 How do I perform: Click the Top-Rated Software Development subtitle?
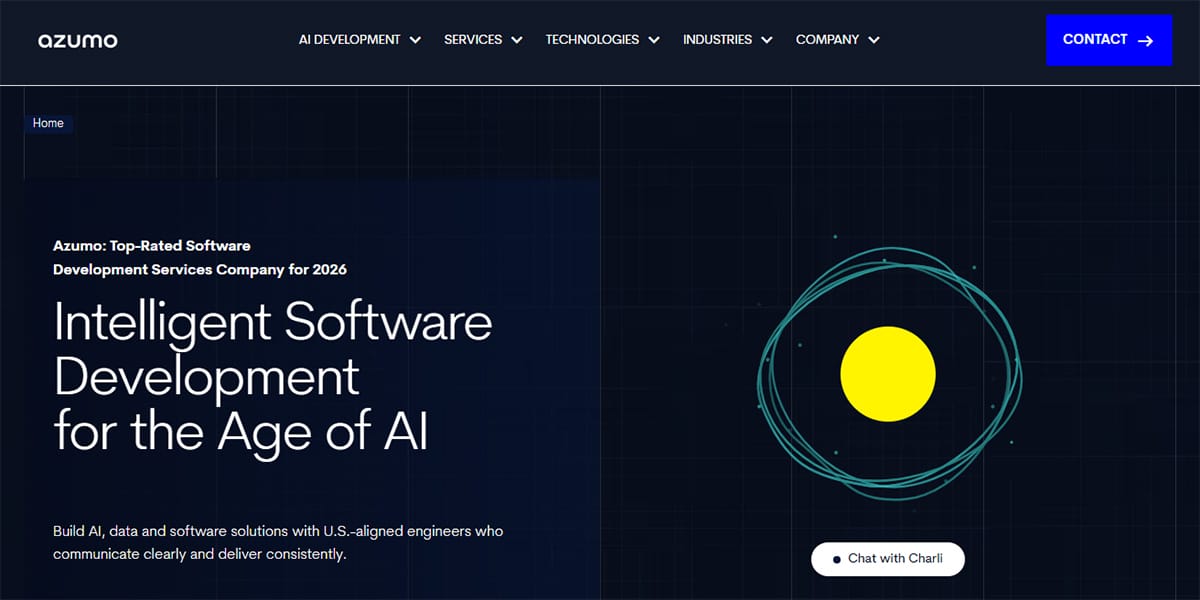200,257
